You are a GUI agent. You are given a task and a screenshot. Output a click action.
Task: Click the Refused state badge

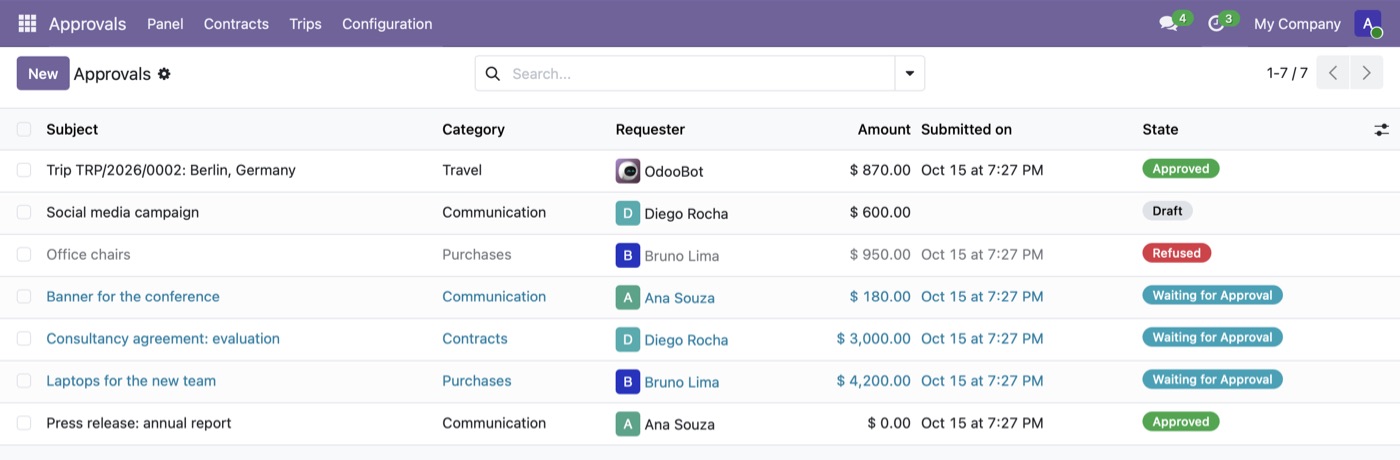point(1177,253)
